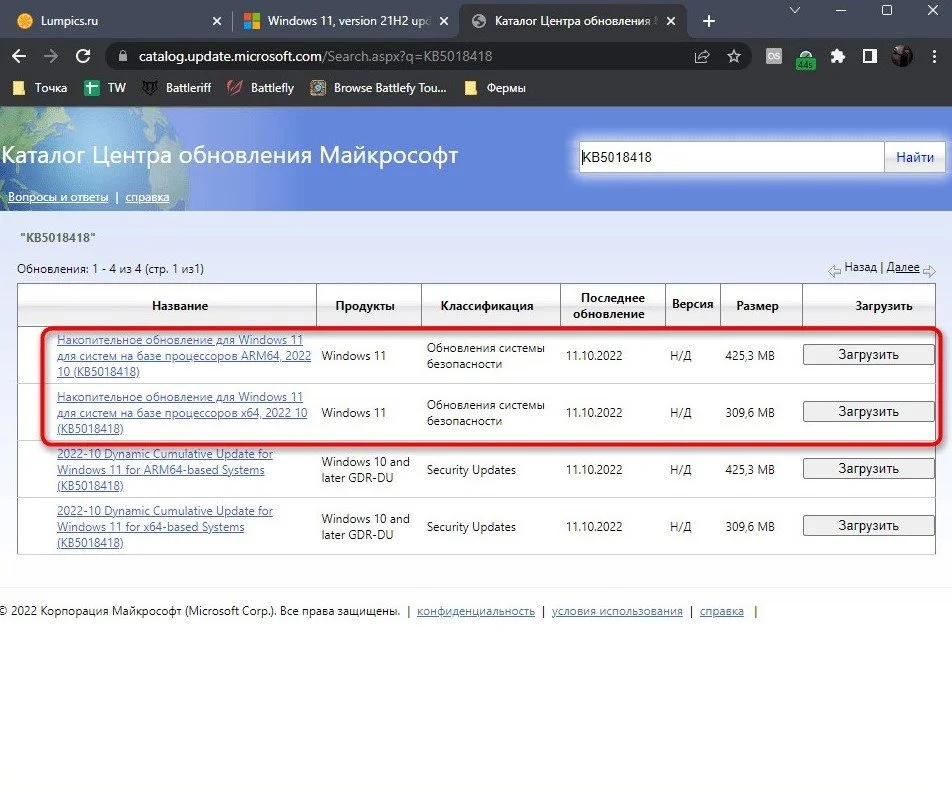Open the Battleriff bookmark
952x789 pixels.
(176, 88)
